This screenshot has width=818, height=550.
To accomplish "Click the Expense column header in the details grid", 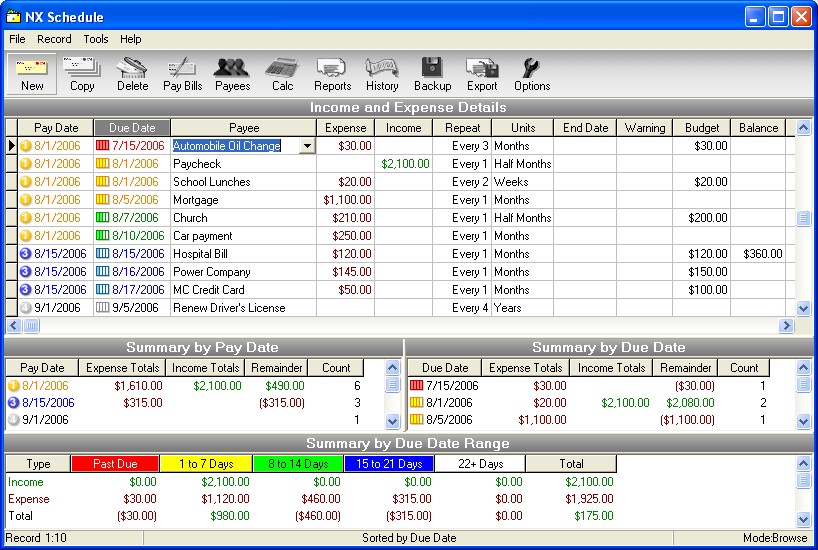I will click(x=345, y=128).
